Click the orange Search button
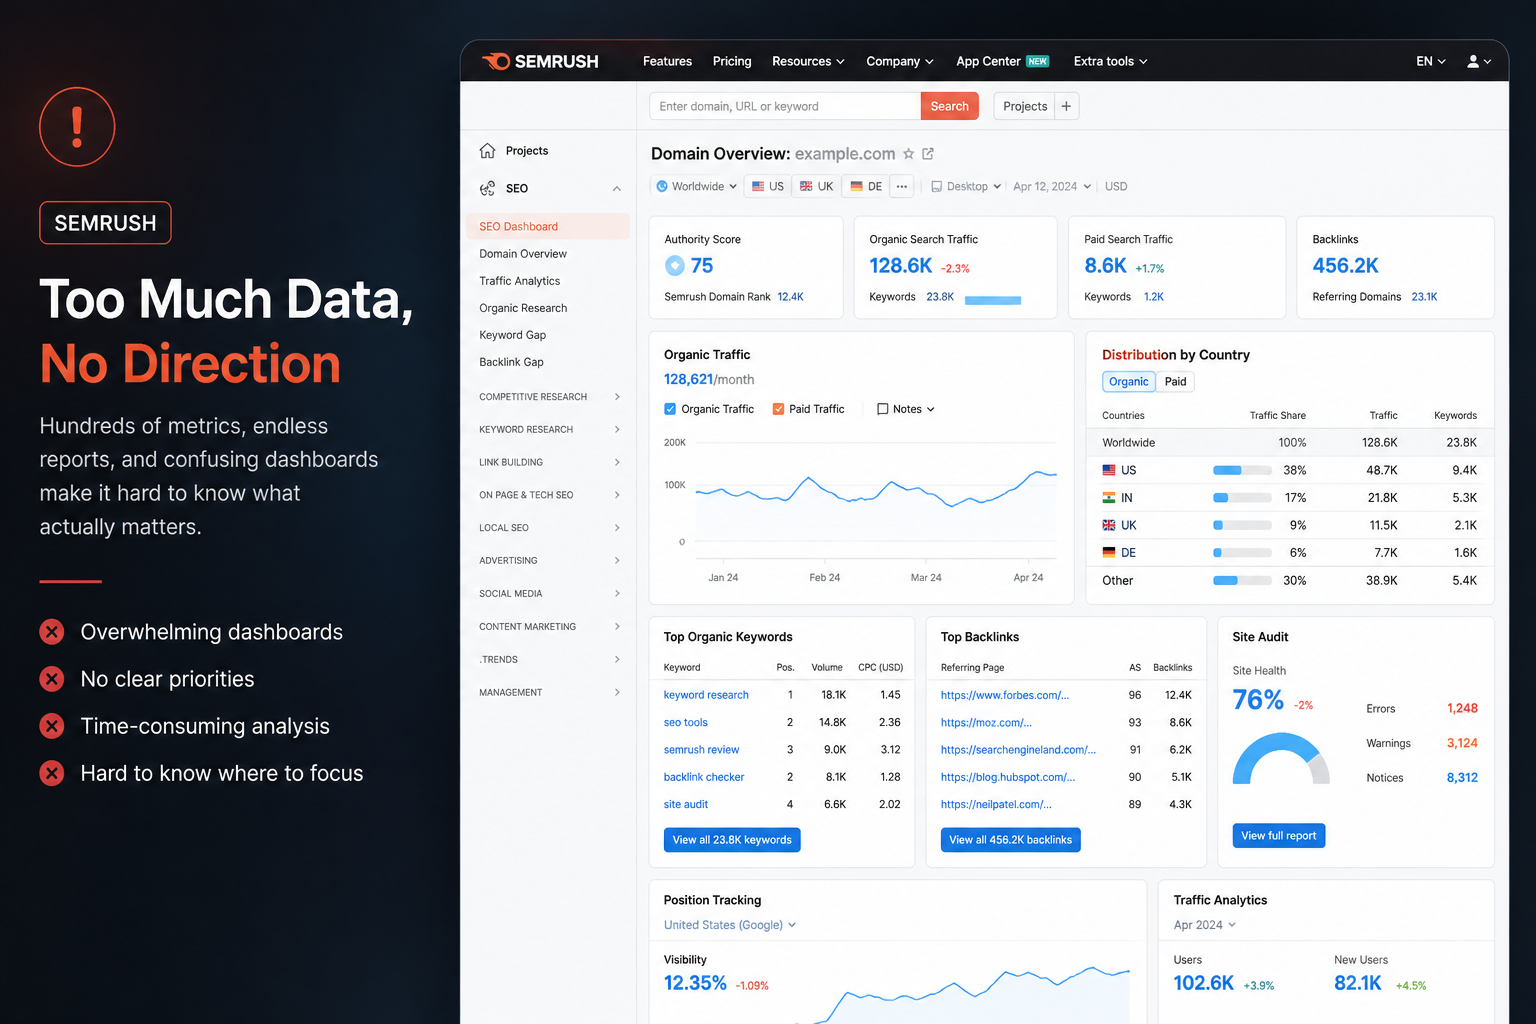Viewport: 1536px width, 1024px height. (950, 106)
